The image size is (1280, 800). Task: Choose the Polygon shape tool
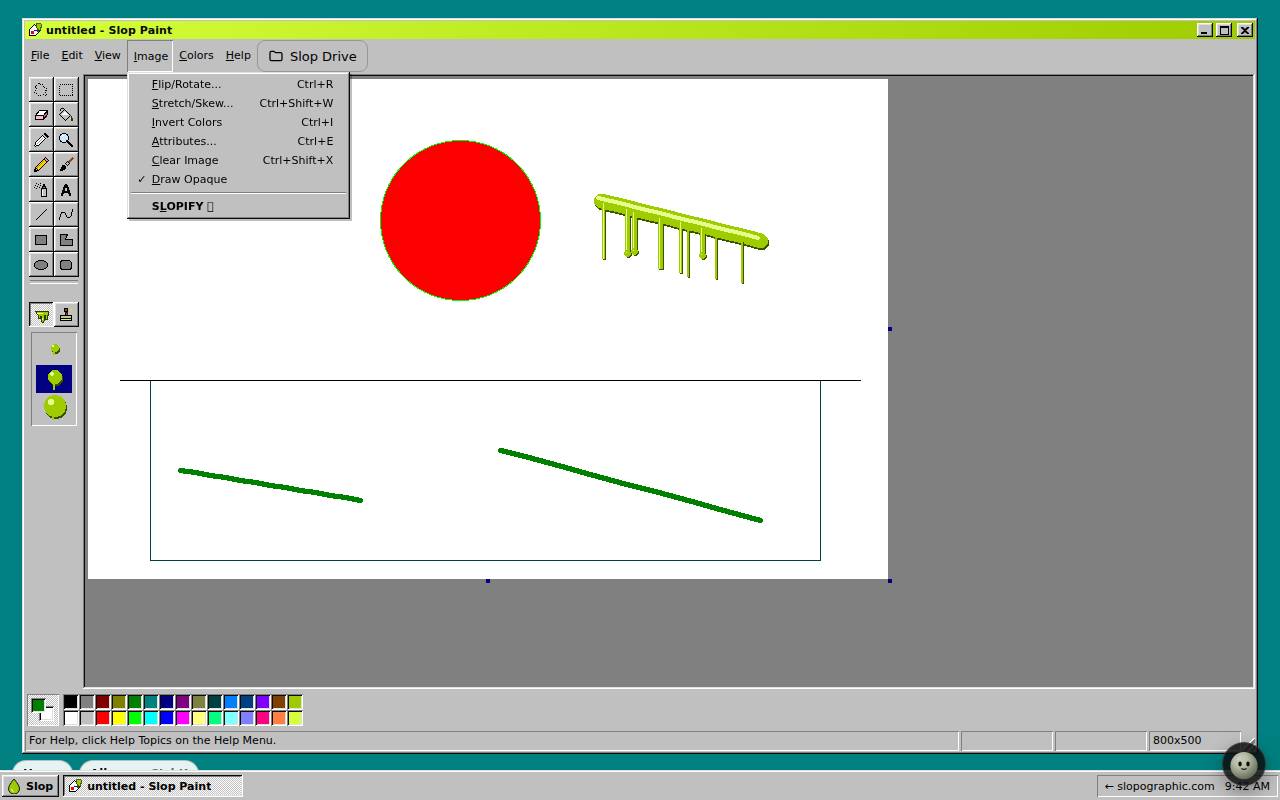click(66, 239)
